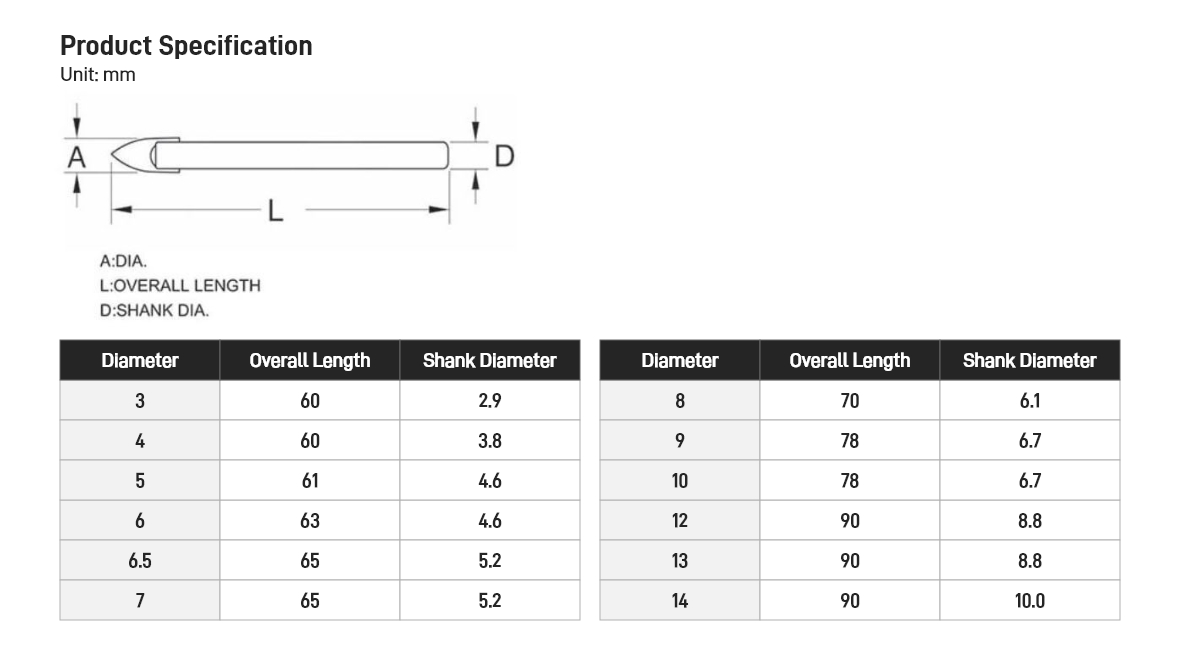Click the 70 overall length value

pos(850,401)
